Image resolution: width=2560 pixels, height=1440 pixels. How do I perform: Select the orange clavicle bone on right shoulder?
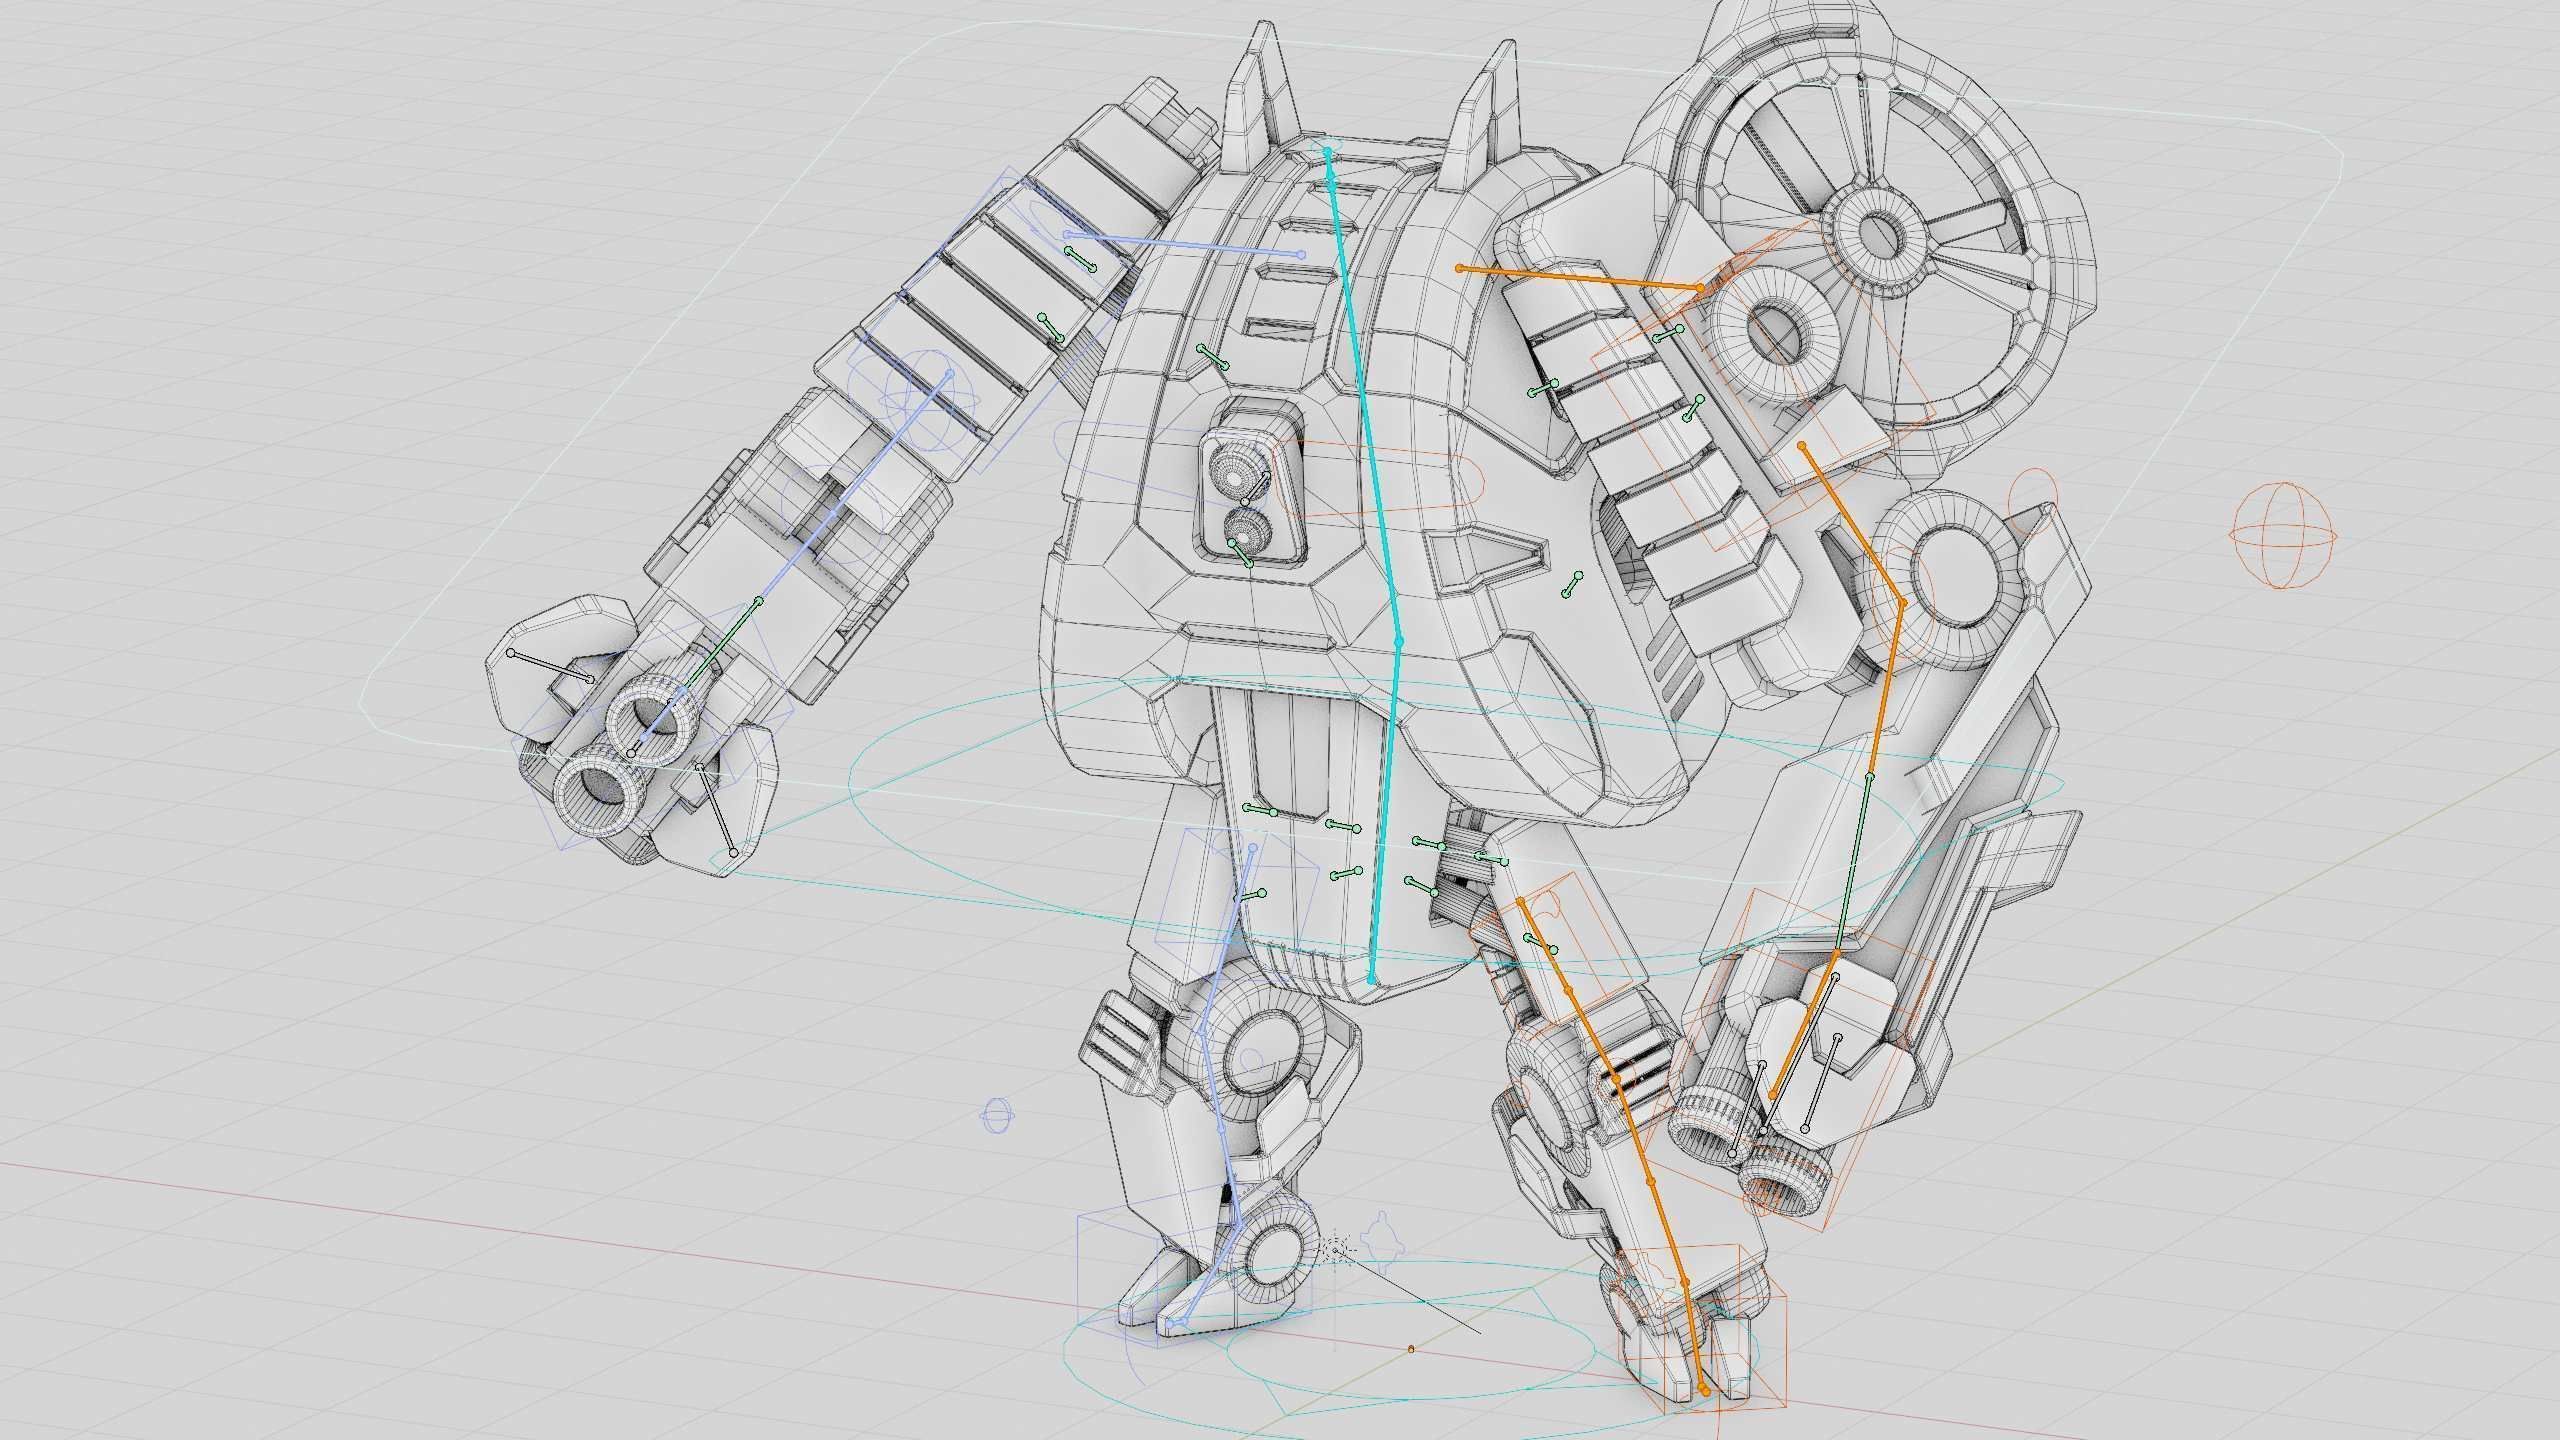[1580, 278]
